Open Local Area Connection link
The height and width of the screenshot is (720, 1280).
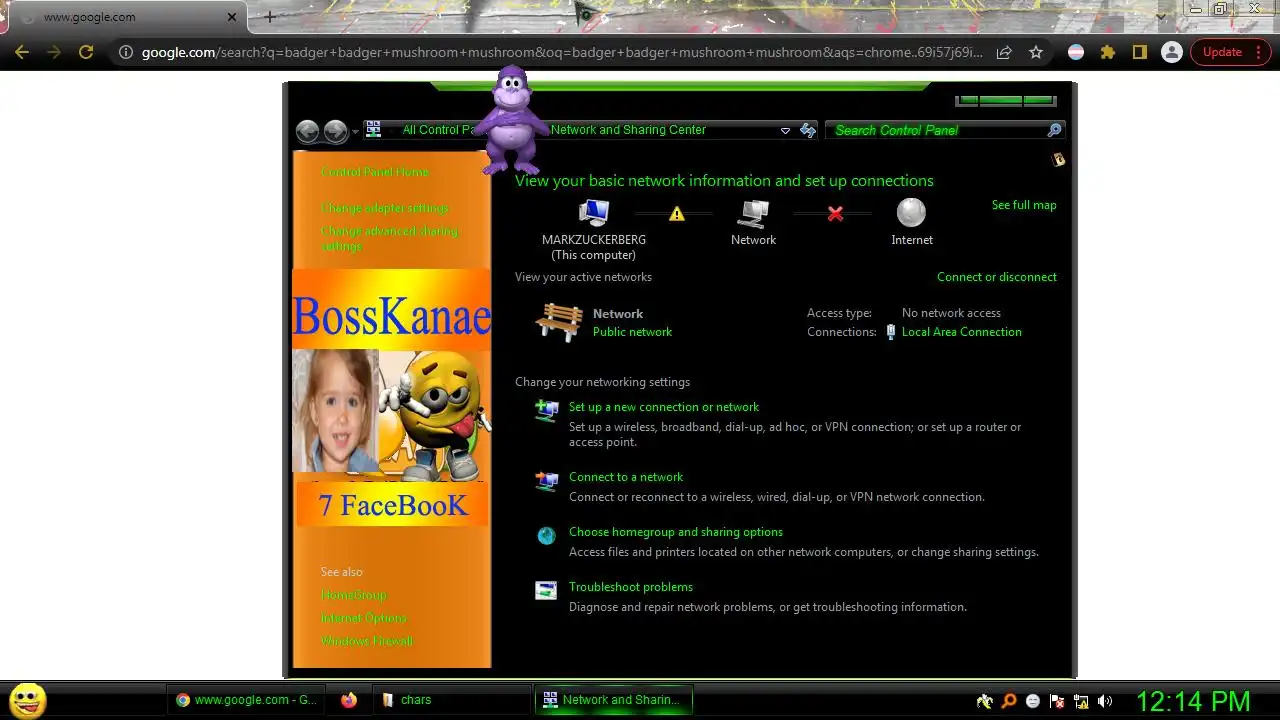[962, 332]
